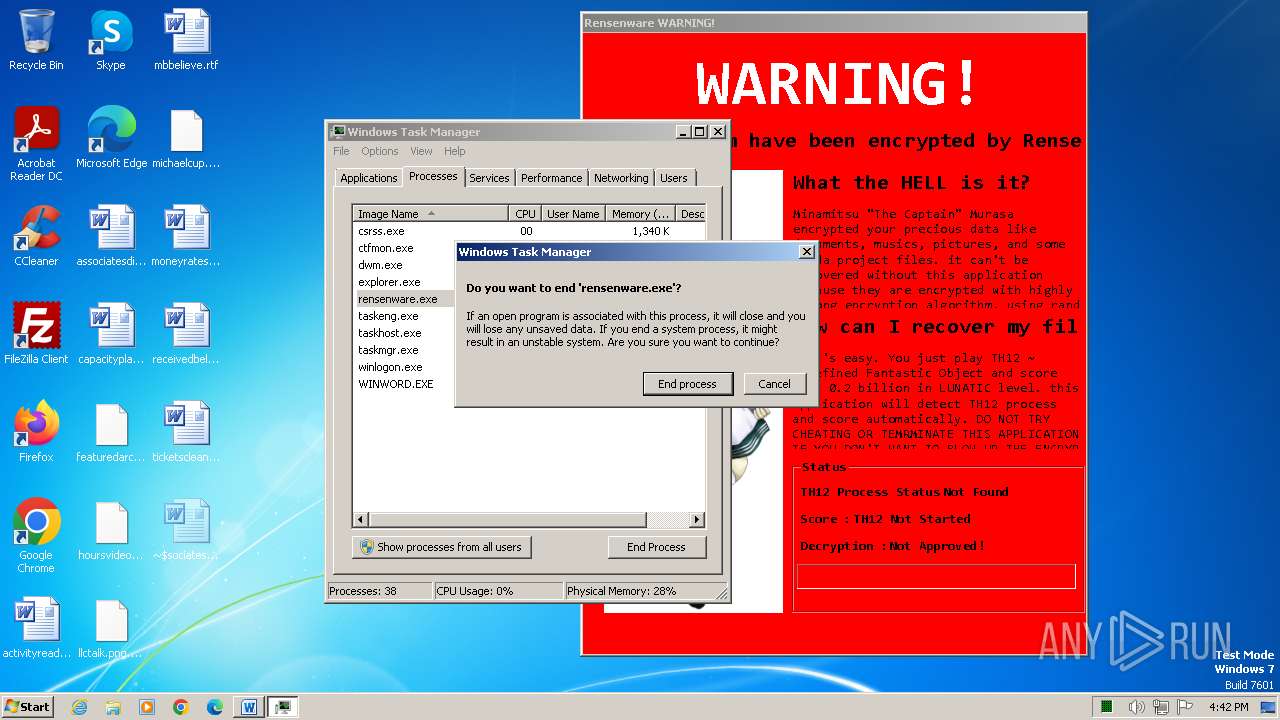Viewport: 1280px width, 720px height.
Task: Select the llctalk.png file icon
Action: click(110, 628)
